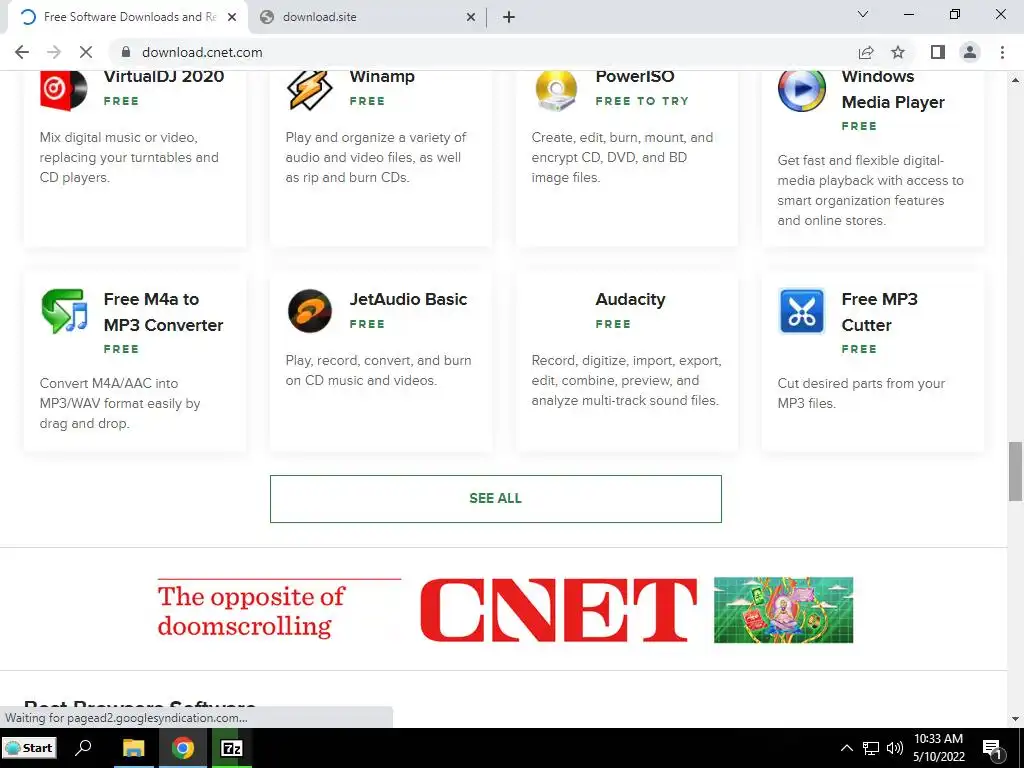Image resolution: width=1024 pixels, height=768 pixels.
Task: Click 'Create, edit, burn, mount' description
Action: pos(622,157)
